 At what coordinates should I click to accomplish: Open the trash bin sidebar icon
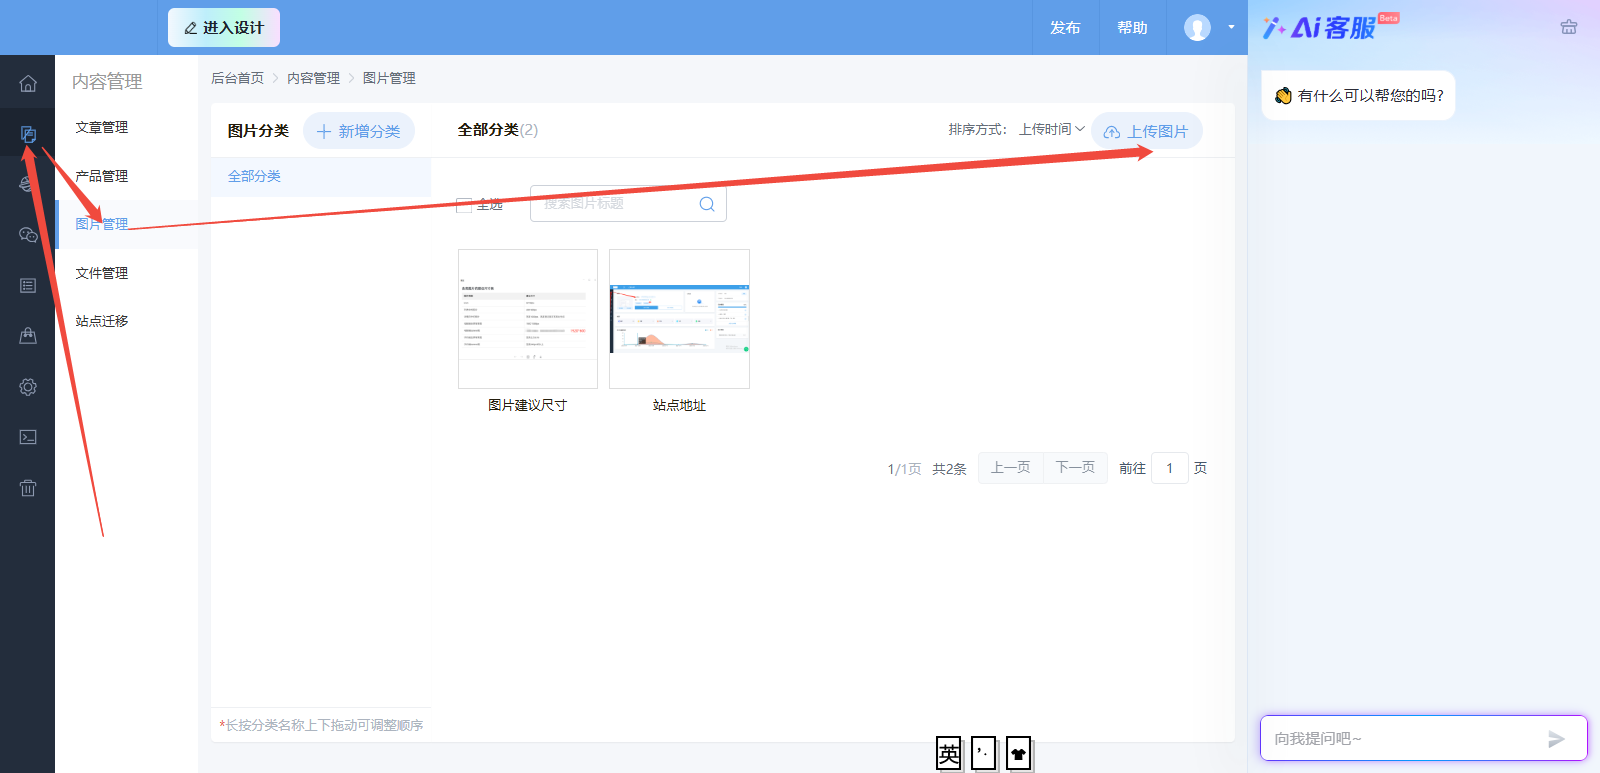click(x=28, y=488)
